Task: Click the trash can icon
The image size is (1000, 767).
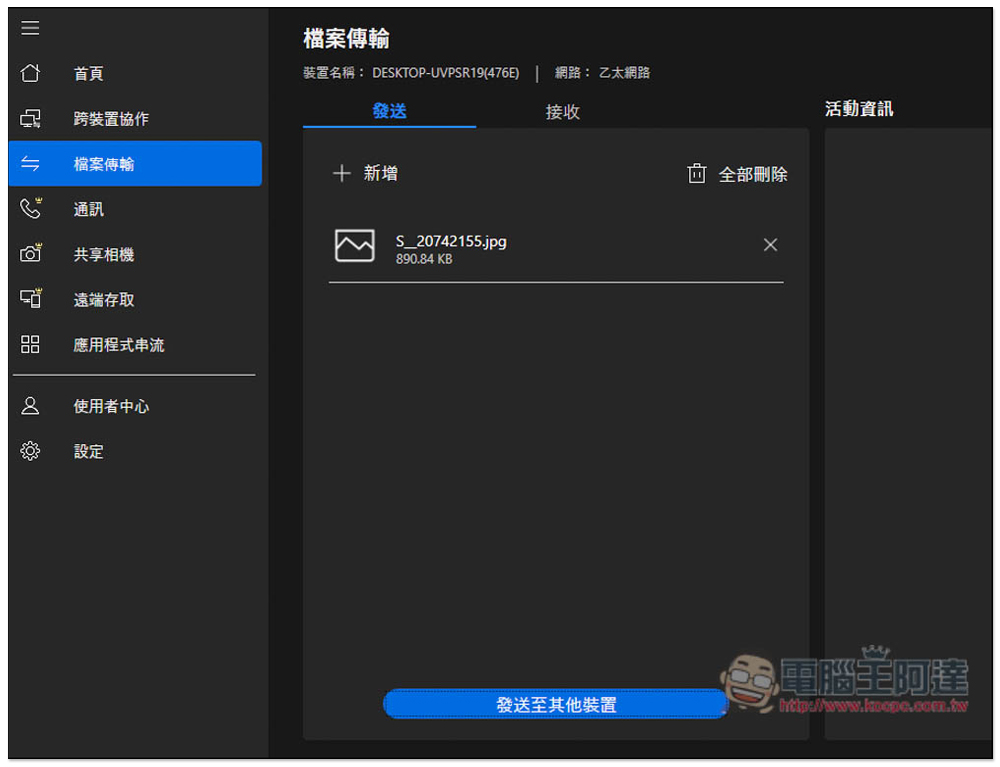Action: coord(696,173)
